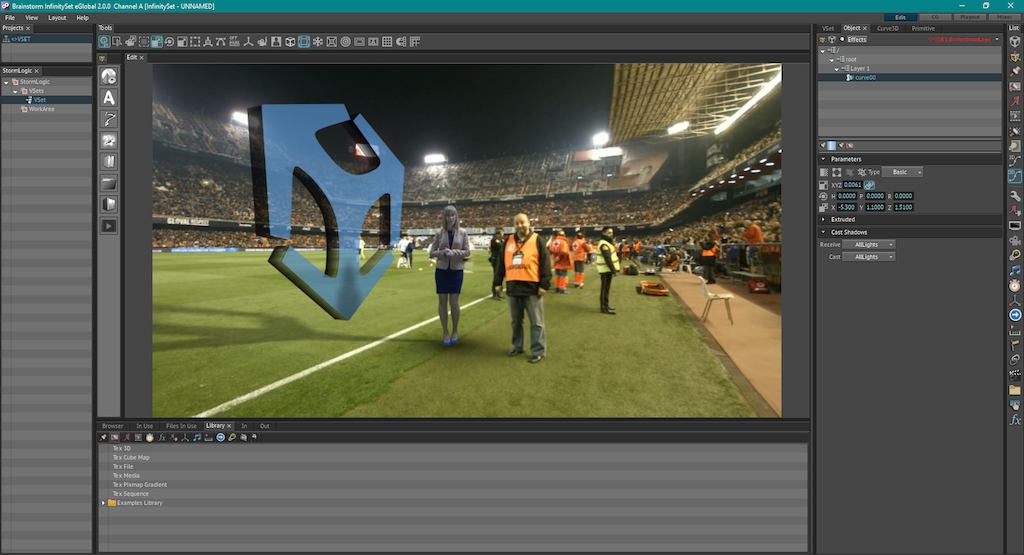Viewport: 1024px width, 555px height.
Task: Select the text 'A' creation tool
Action: tap(109, 98)
